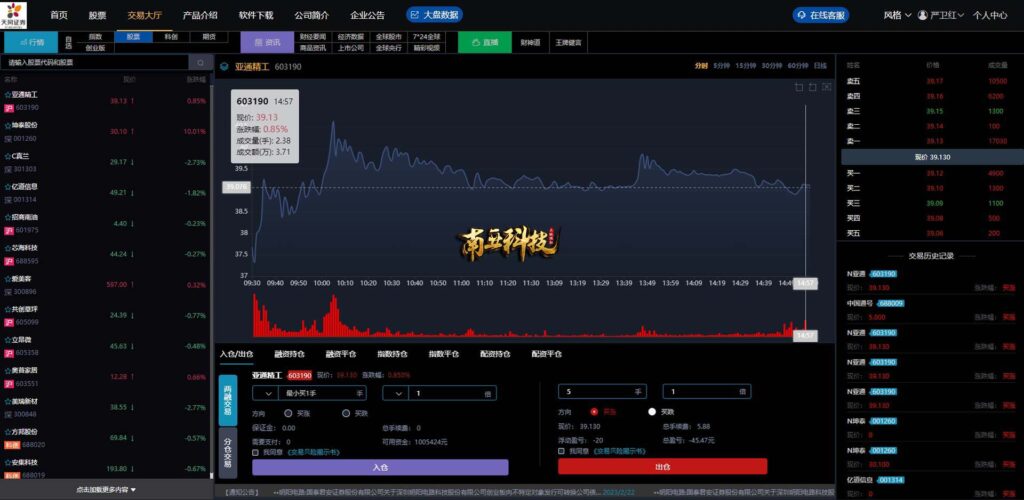This screenshot has height=500, width=1024.
Task: Select the white 买跌 radio in 出仓 form
Action: coord(652,412)
